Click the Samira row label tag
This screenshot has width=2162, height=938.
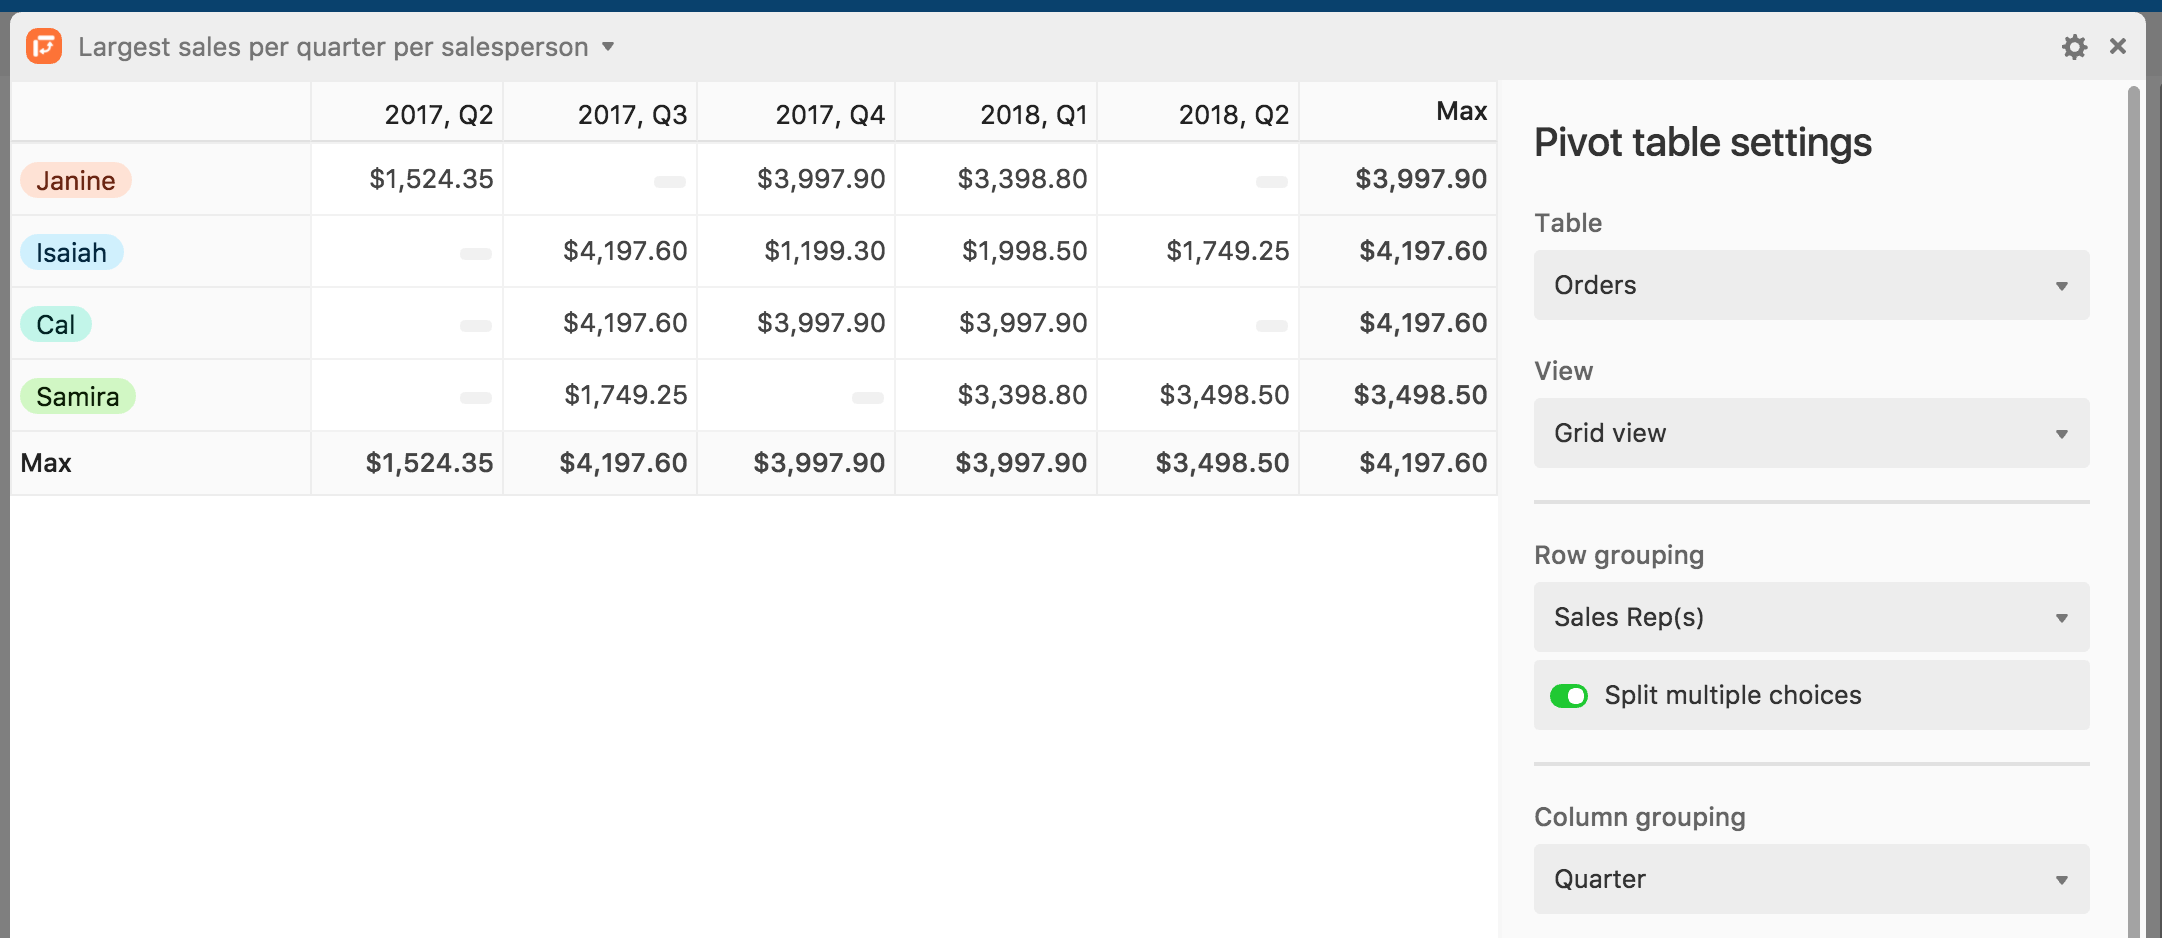click(78, 396)
